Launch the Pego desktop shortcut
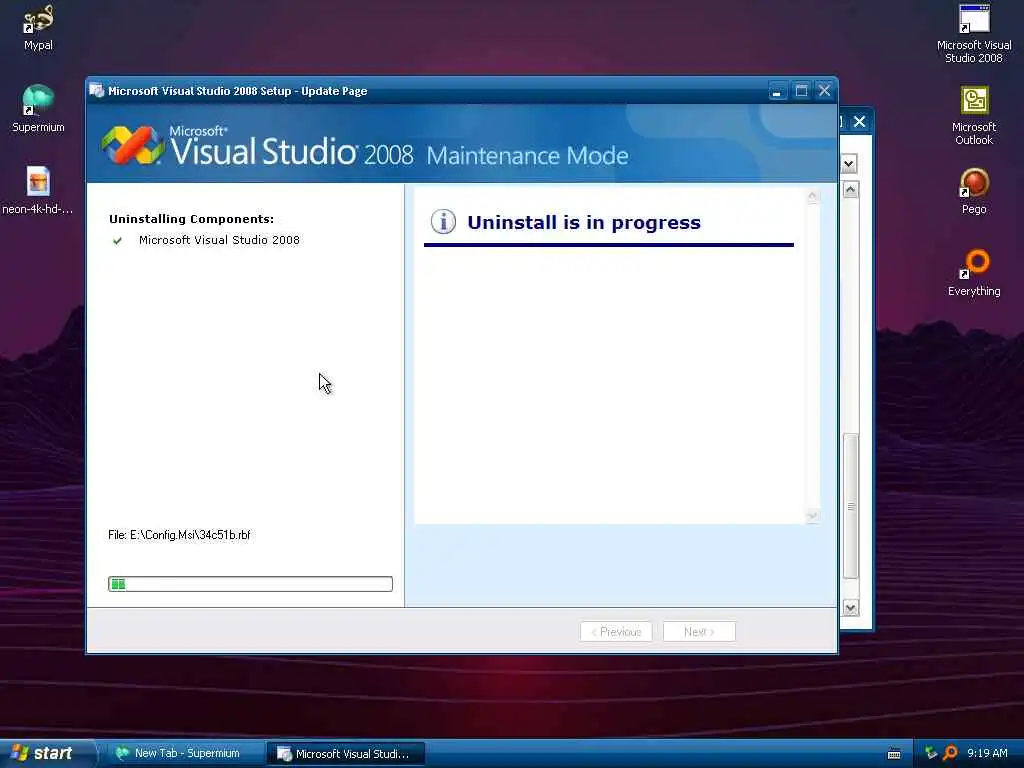This screenshot has width=1024, height=768. point(974,191)
